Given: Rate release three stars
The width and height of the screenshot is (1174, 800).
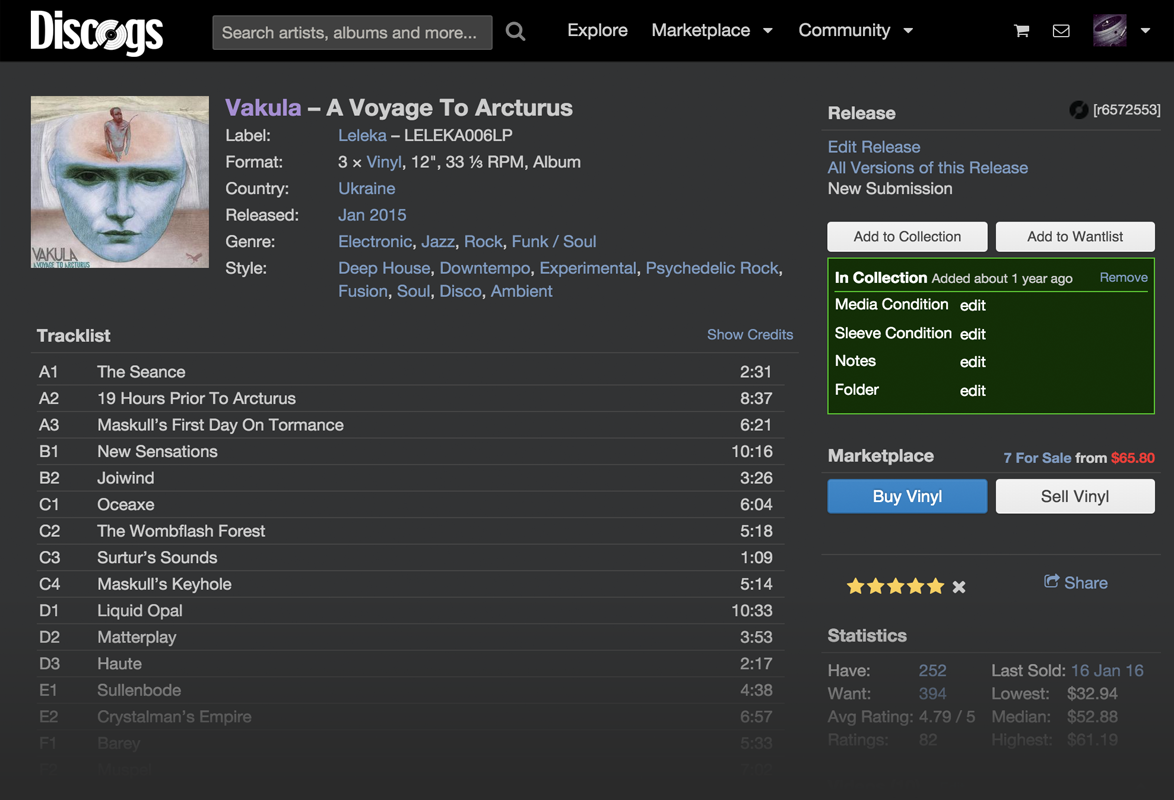Looking at the screenshot, I should [895, 587].
